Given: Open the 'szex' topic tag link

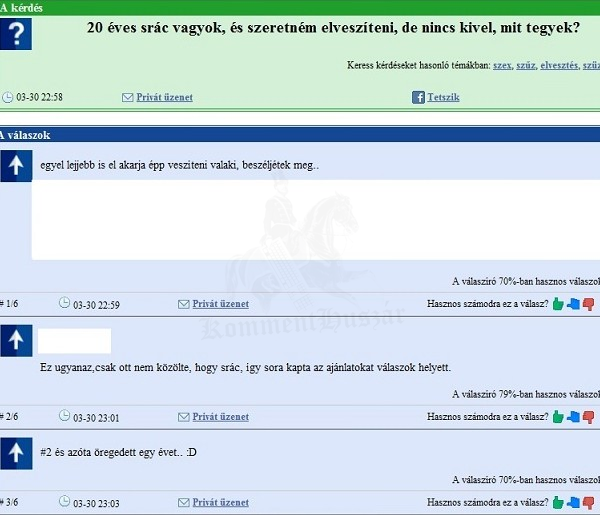Looking at the screenshot, I should 502,65.
